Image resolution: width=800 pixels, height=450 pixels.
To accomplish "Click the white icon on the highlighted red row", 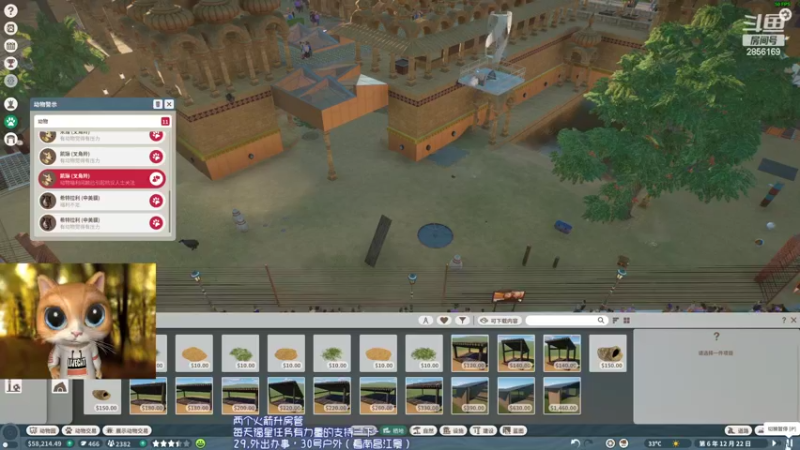I will pyautogui.click(x=156, y=179).
